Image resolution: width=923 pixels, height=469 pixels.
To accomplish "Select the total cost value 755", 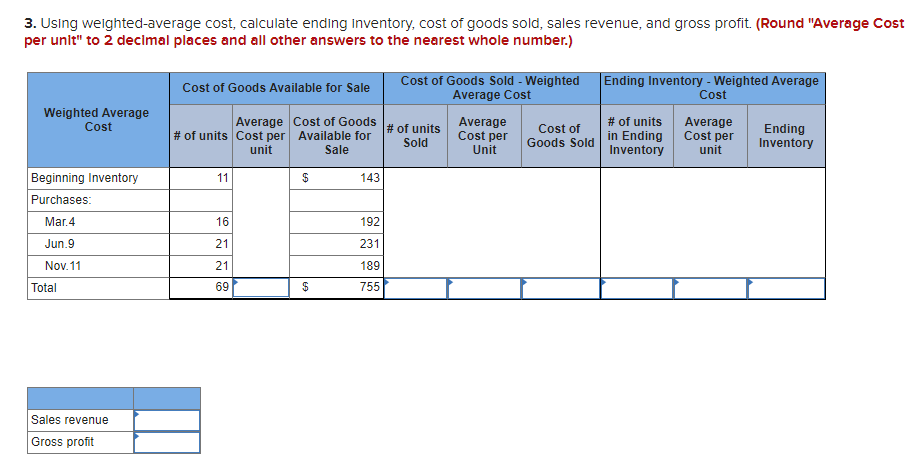I will point(370,288).
